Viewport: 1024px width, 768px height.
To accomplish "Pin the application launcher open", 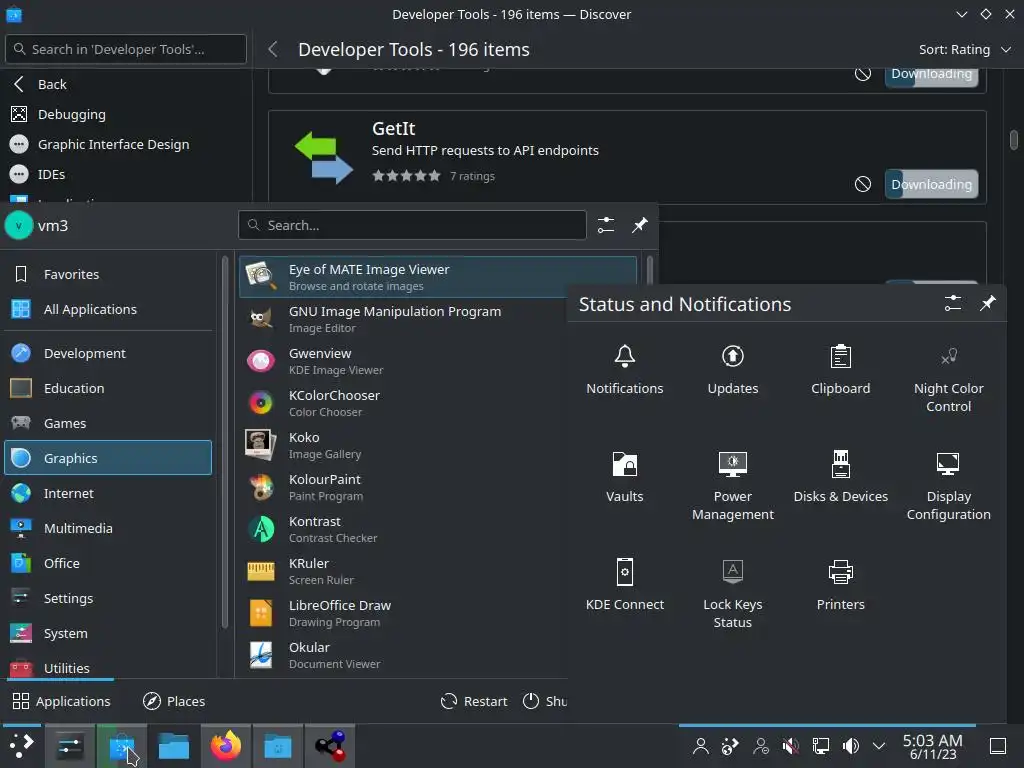I will [x=639, y=225].
